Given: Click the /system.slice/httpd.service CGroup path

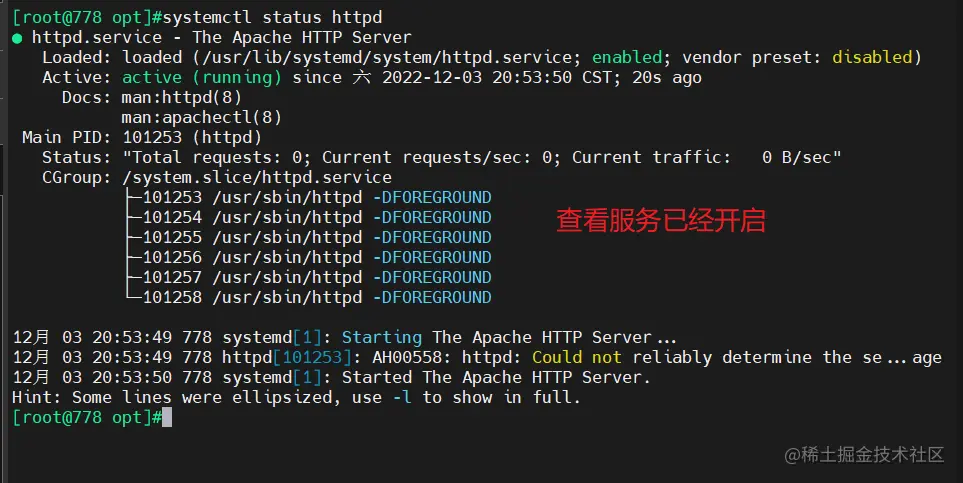Looking at the screenshot, I should click(x=257, y=177).
